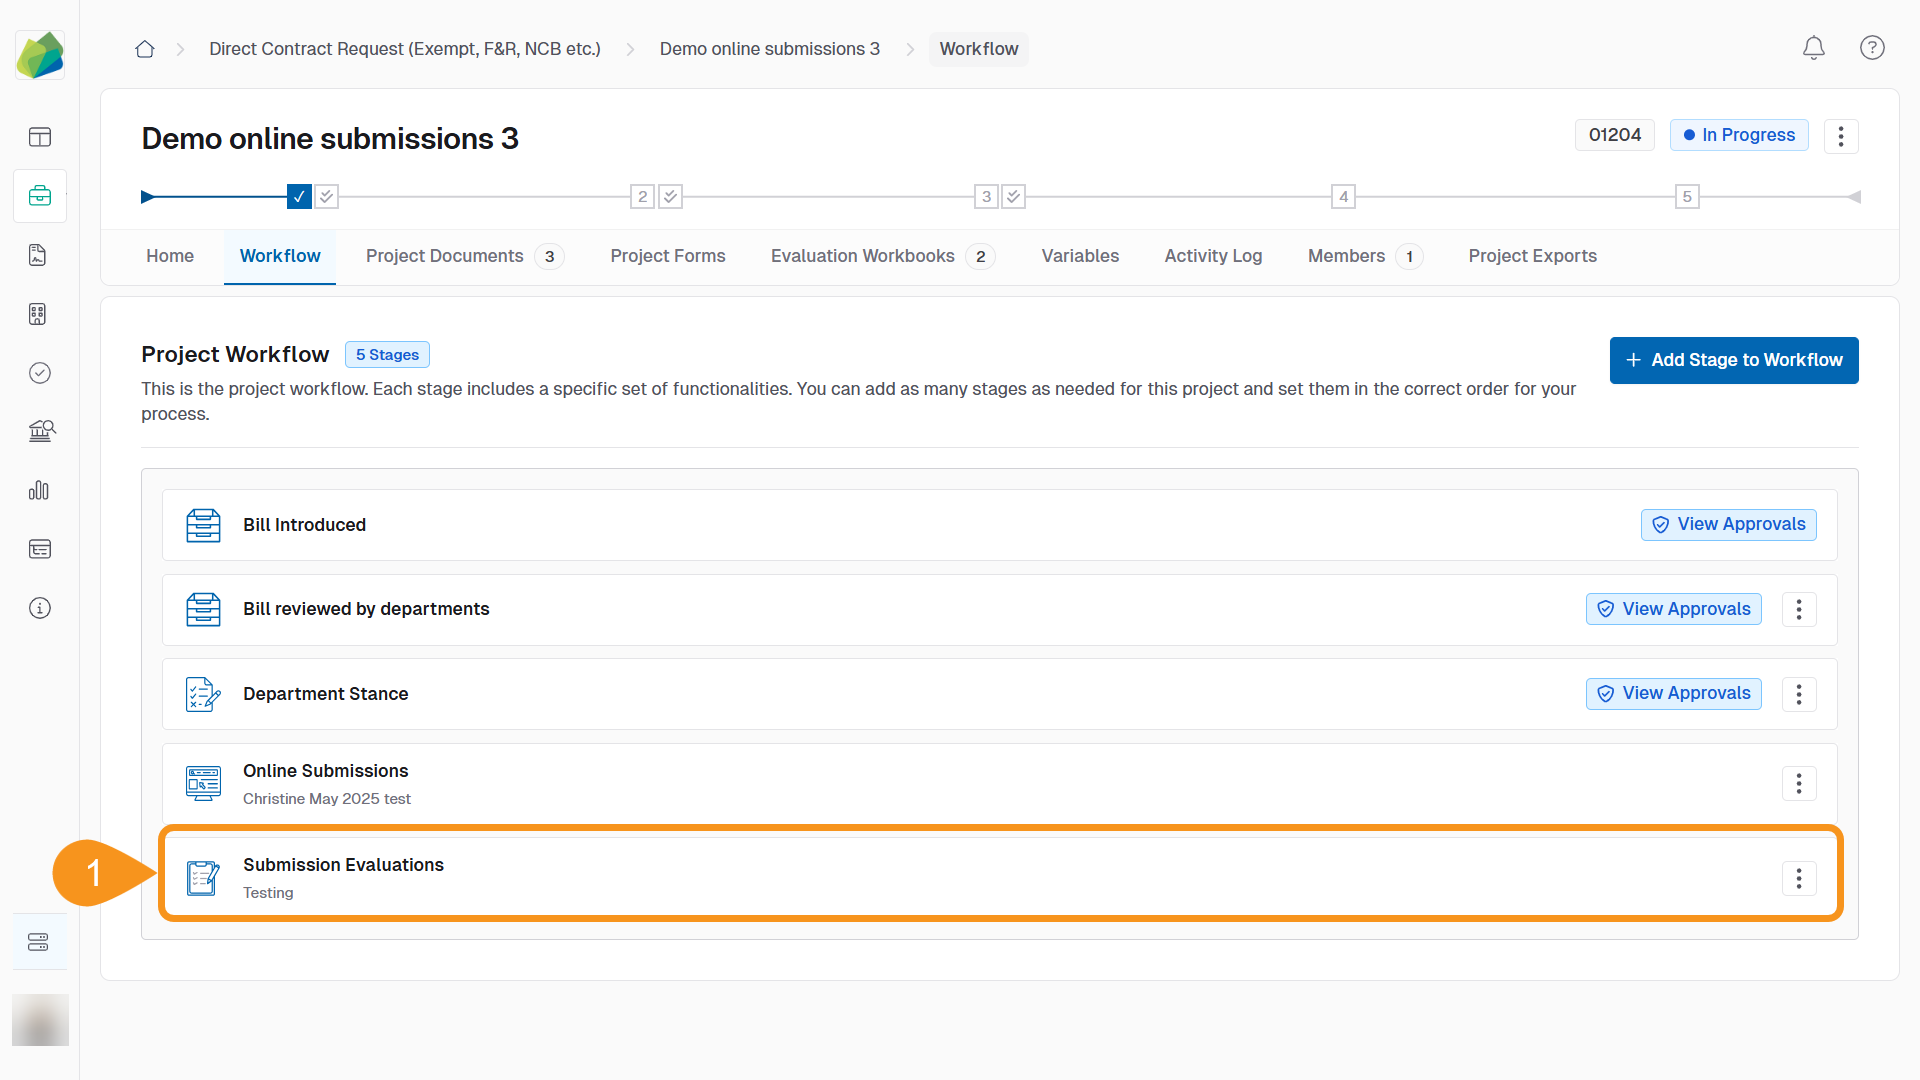
Task: Click the info circle sidebar icon
Action: pyautogui.click(x=40, y=608)
